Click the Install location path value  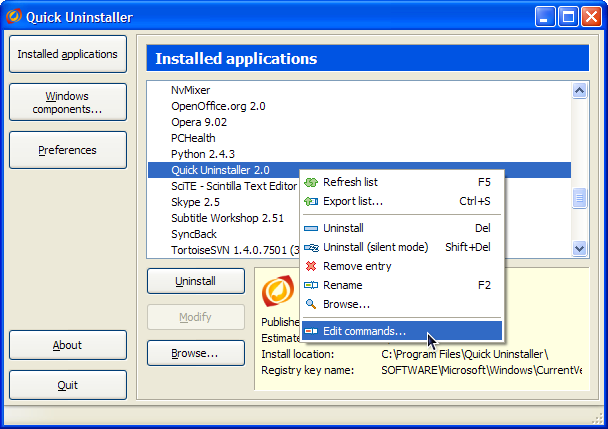pos(465,354)
